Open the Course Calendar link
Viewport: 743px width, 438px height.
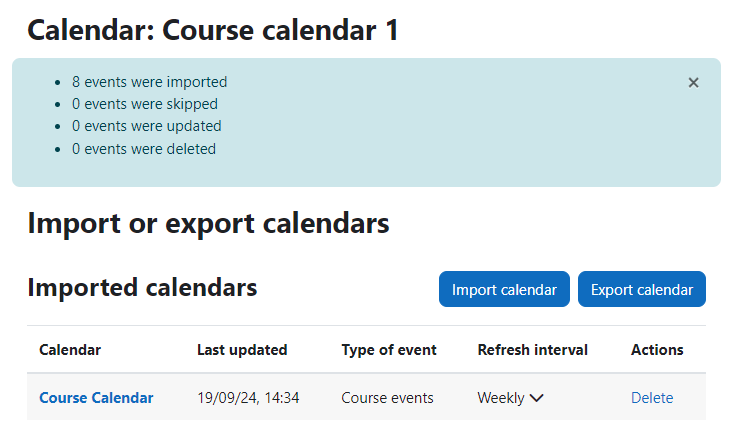(x=96, y=398)
